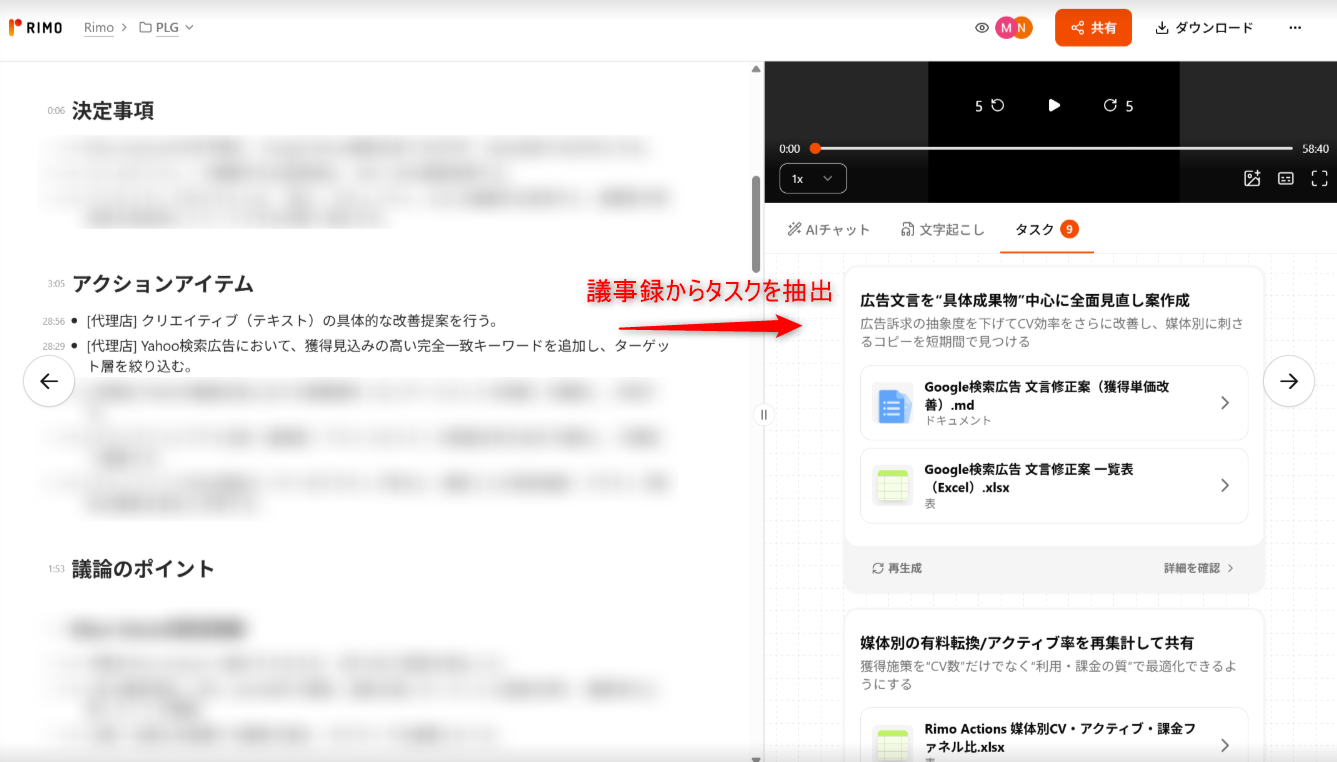Jump to timestamp 0:06 beside 決定事項
This screenshot has width=1337, height=762.
56,111
